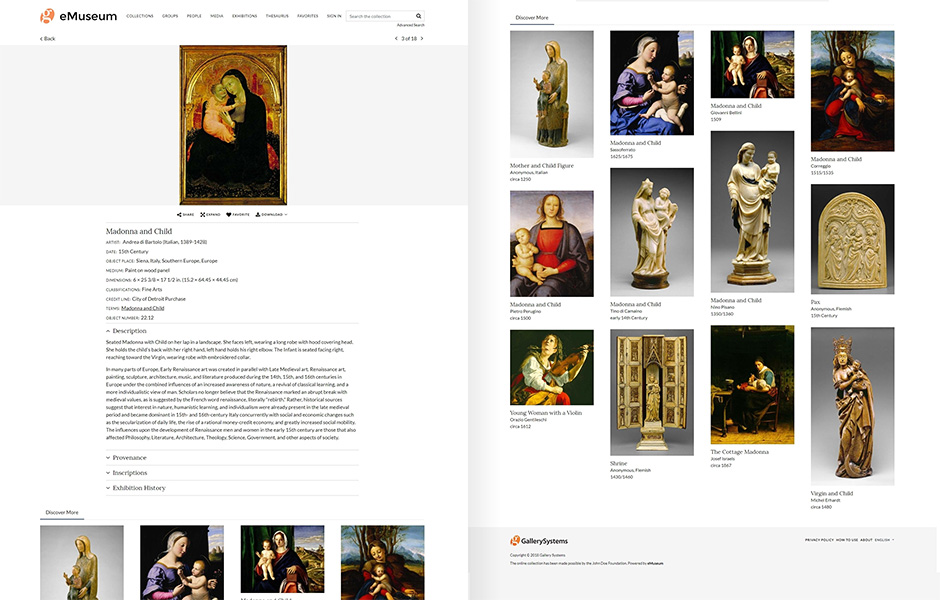
Task: Expand the Provenance section
Action: coord(126,457)
